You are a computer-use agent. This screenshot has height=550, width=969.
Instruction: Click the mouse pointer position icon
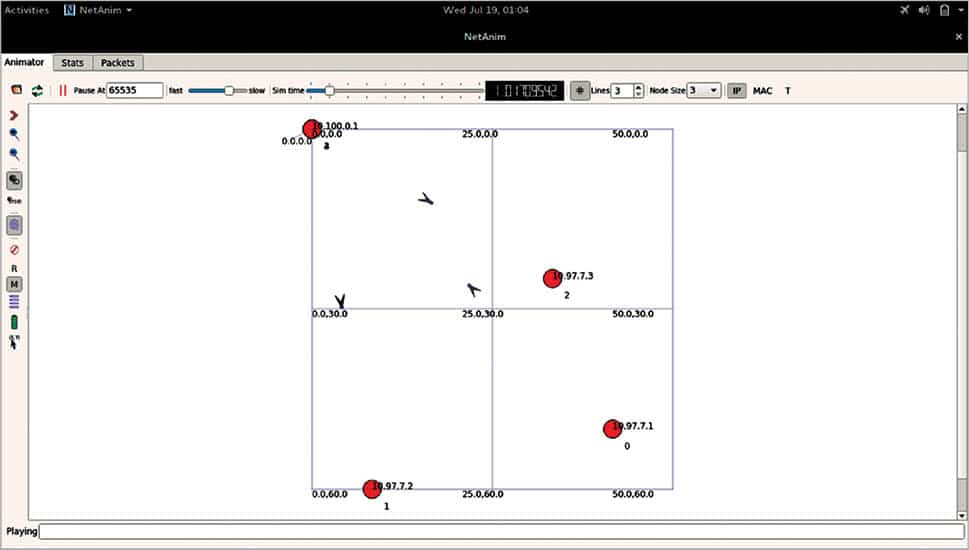pos(14,342)
